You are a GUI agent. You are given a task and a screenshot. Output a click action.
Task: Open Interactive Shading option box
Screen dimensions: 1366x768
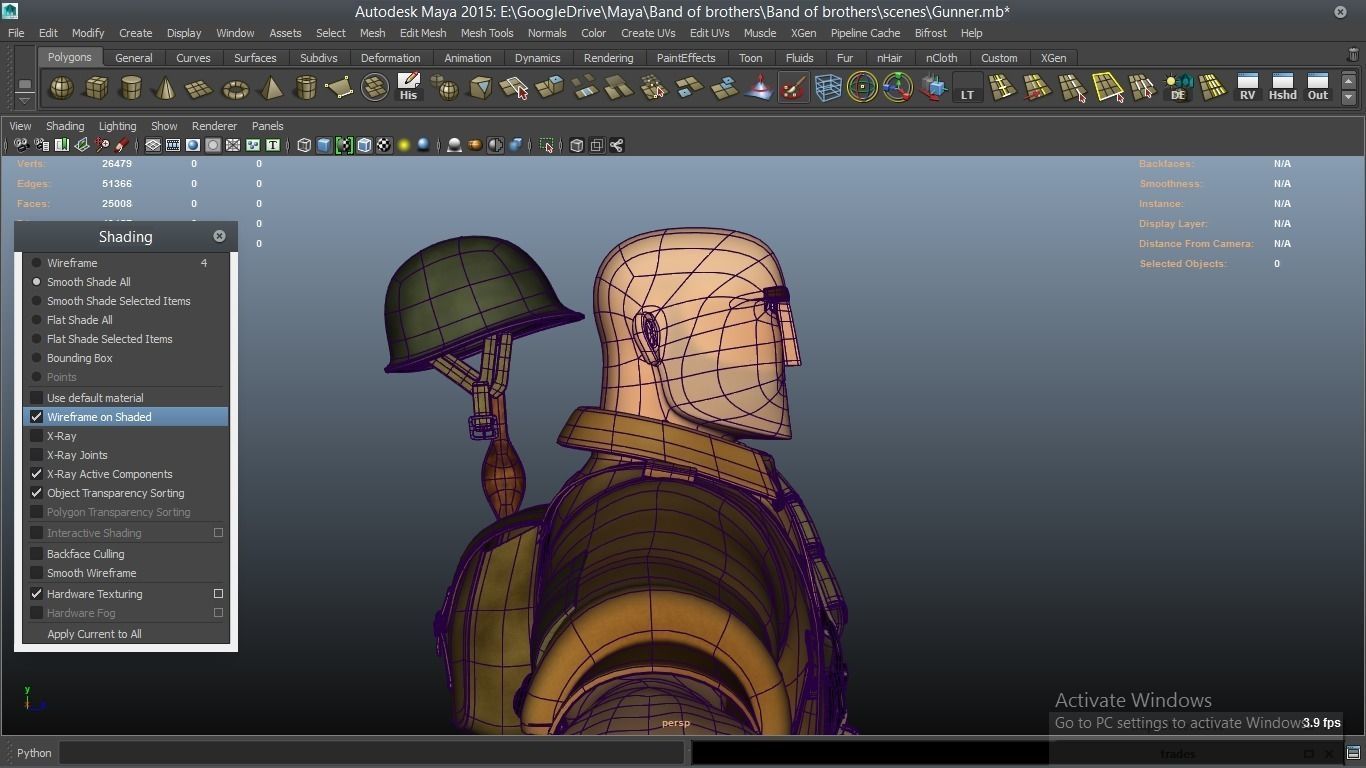218,533
